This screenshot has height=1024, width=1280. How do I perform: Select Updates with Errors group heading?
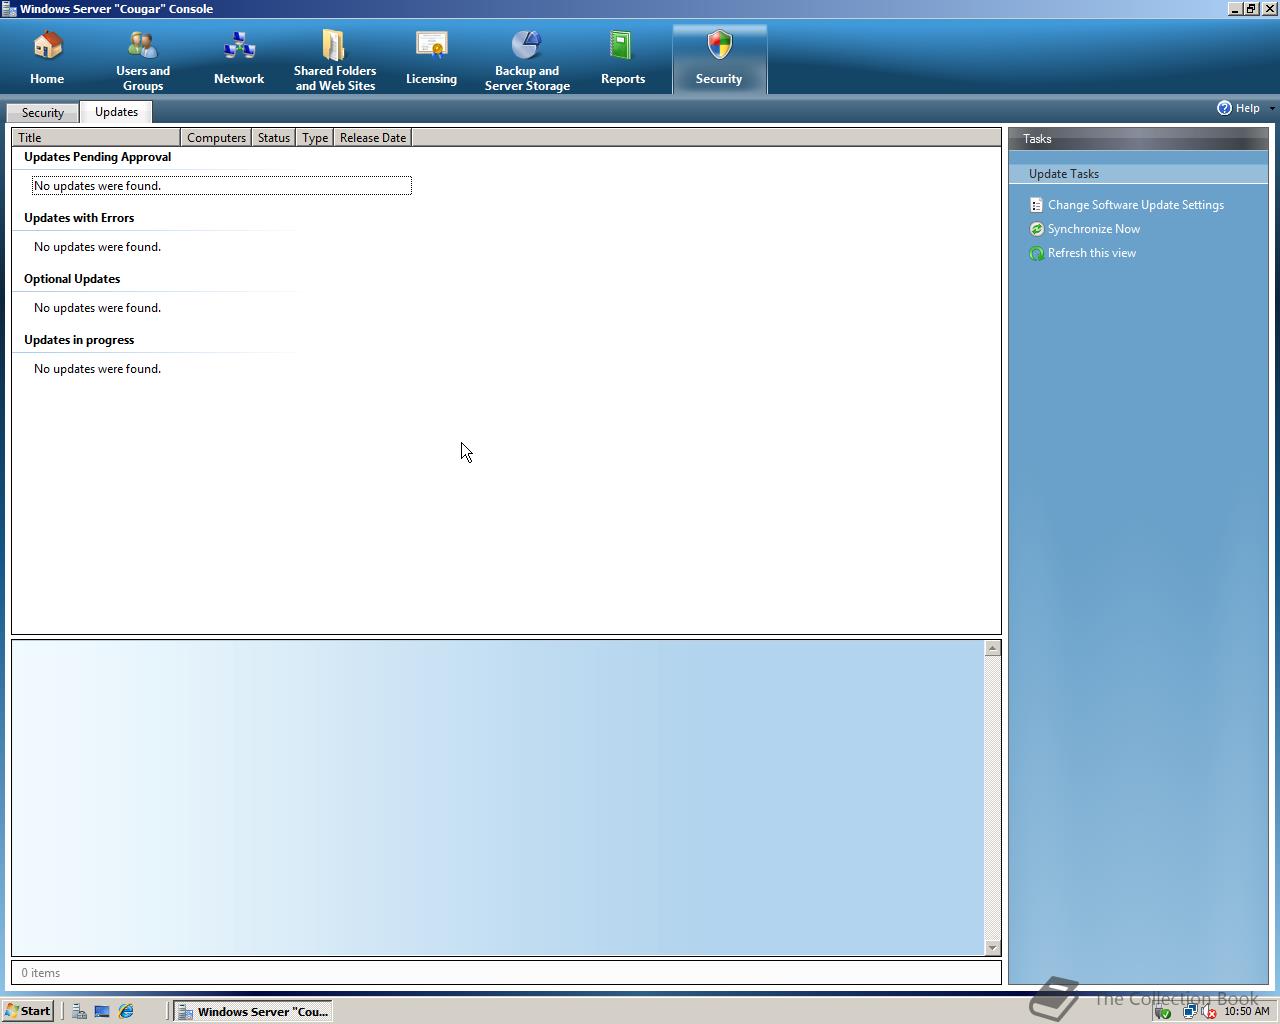tap(79, 218)
